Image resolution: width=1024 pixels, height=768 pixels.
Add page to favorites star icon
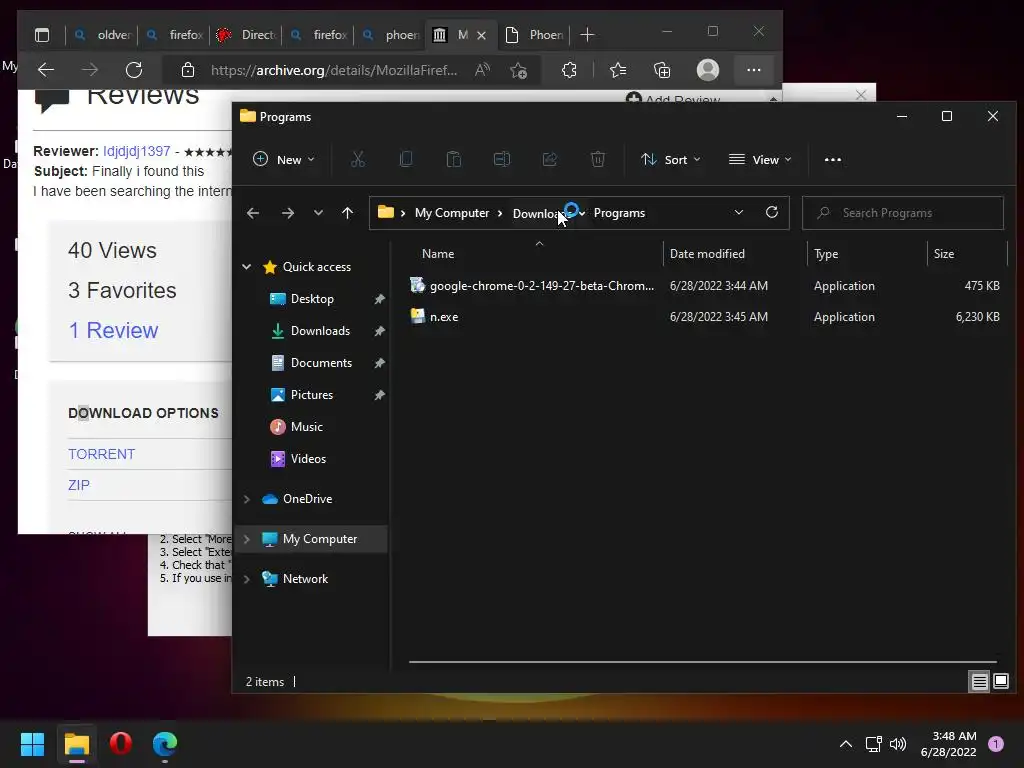519,70
